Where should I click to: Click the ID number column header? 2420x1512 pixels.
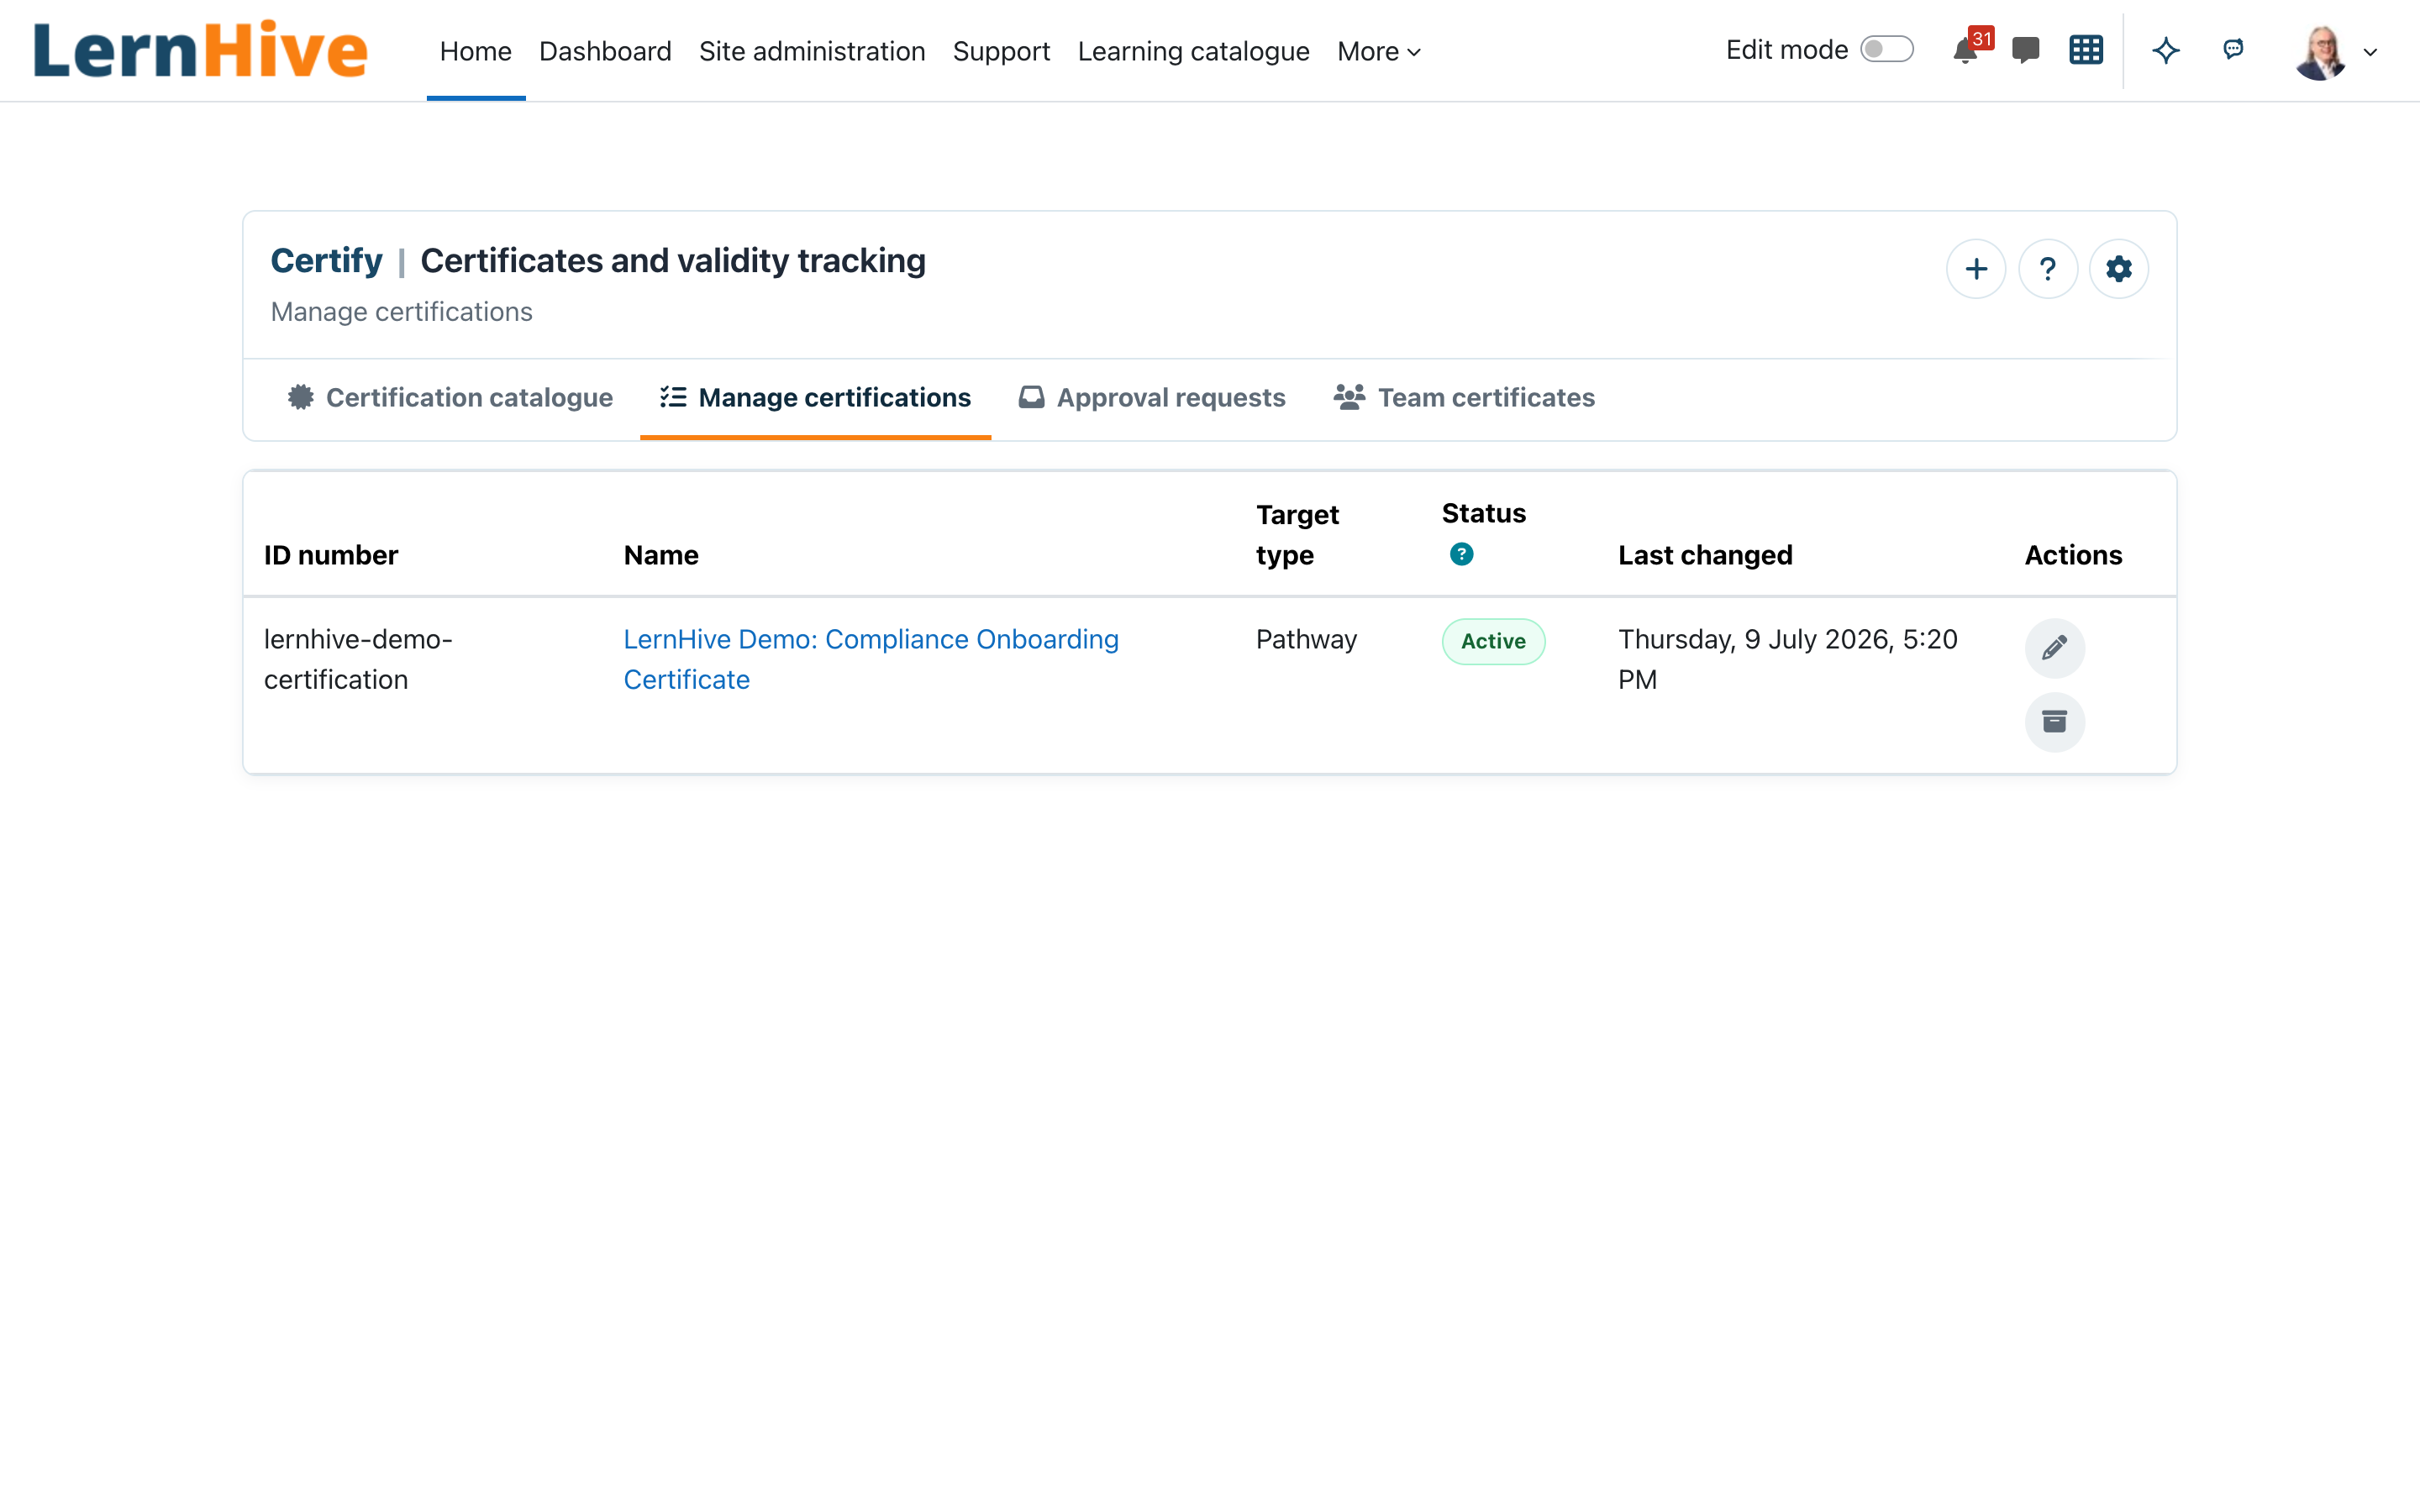coord(331,555)
